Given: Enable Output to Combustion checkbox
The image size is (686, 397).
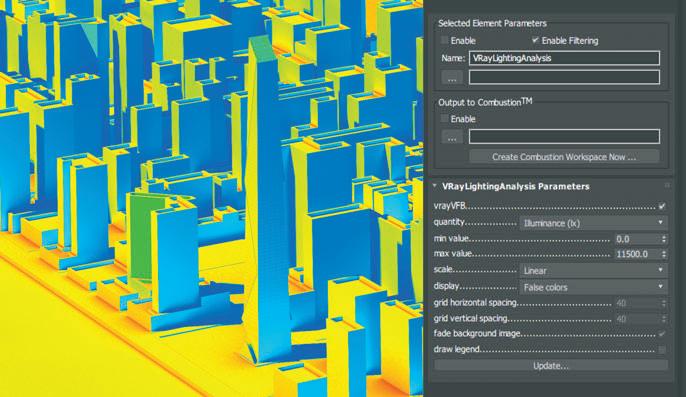Looking at the screenshot, I should pos(444,119).
